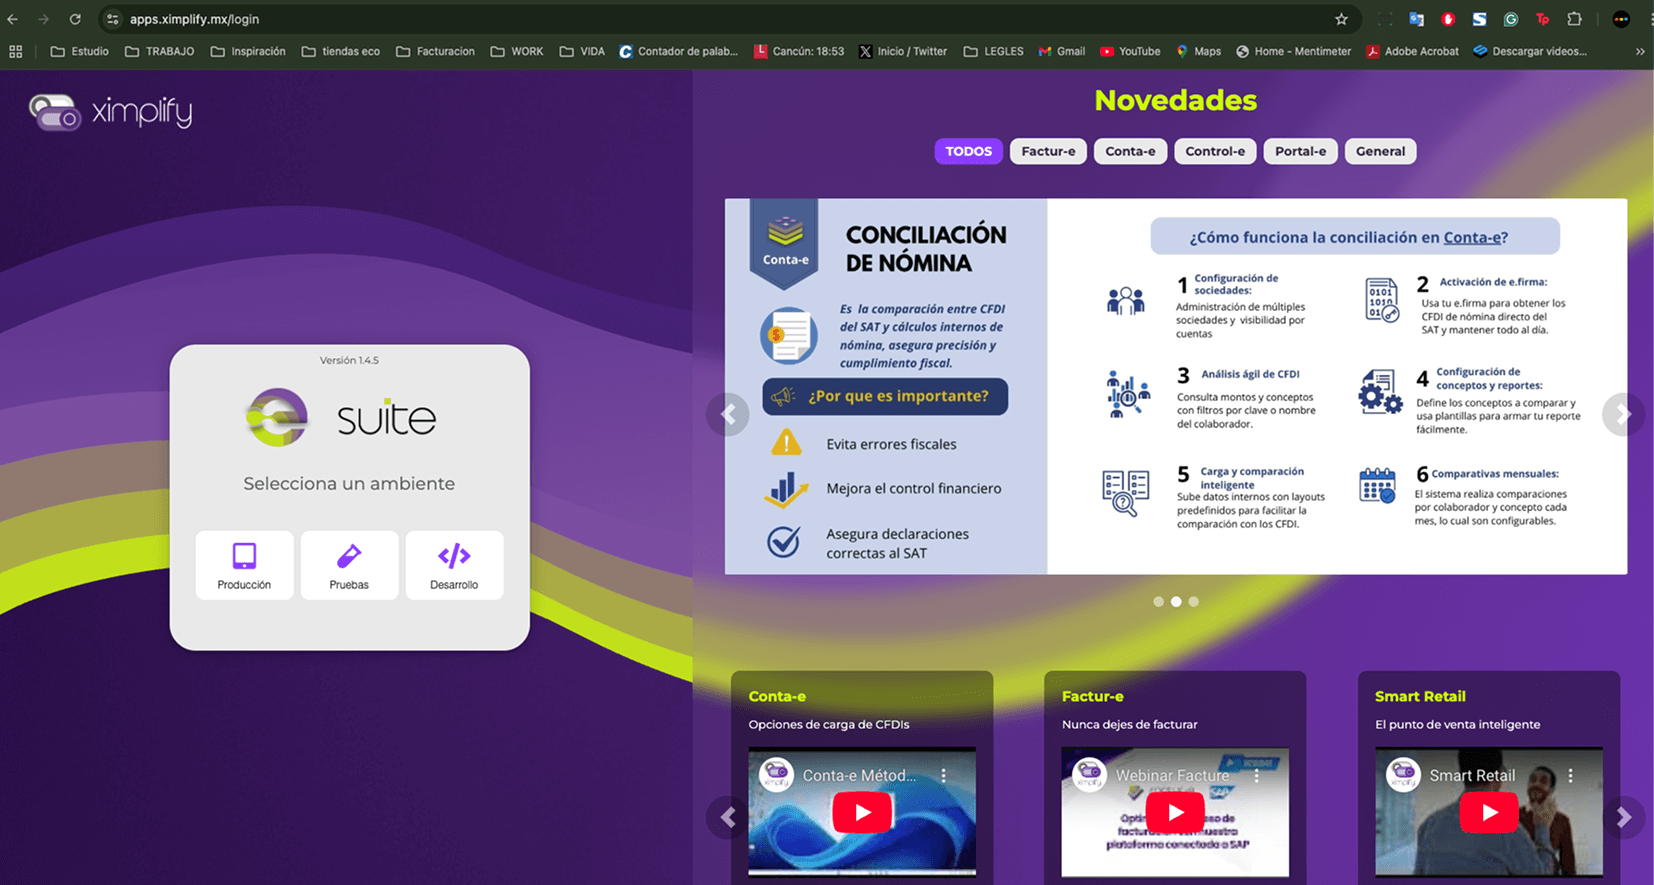
Task: Filter news by Conta-e
Action: 1130,151
